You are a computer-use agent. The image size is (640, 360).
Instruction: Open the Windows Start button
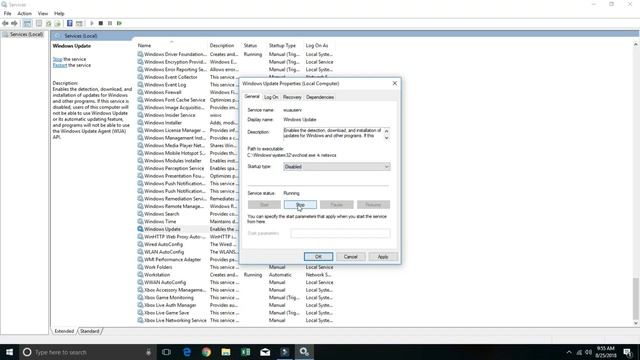(x=9, y=352)
